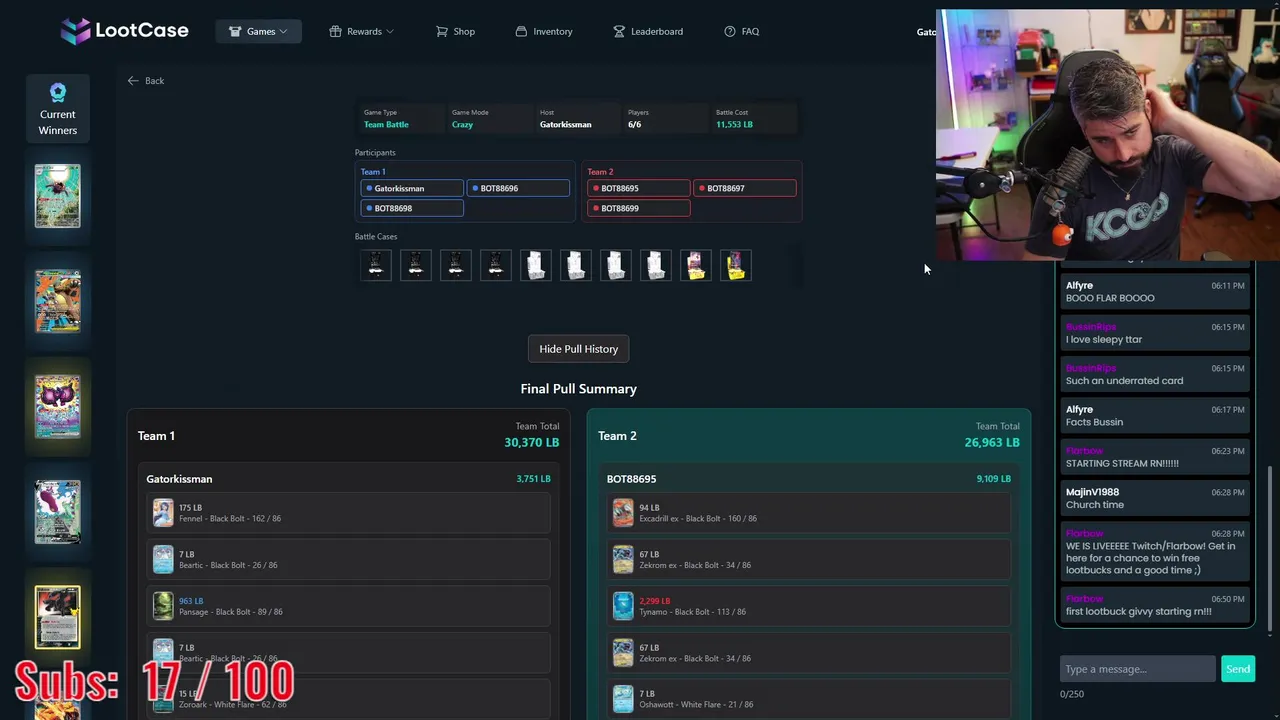1280x720 pixels.
Task: Click the chat message 'Facts Bussin'
Action: [x=1094, y=422]
